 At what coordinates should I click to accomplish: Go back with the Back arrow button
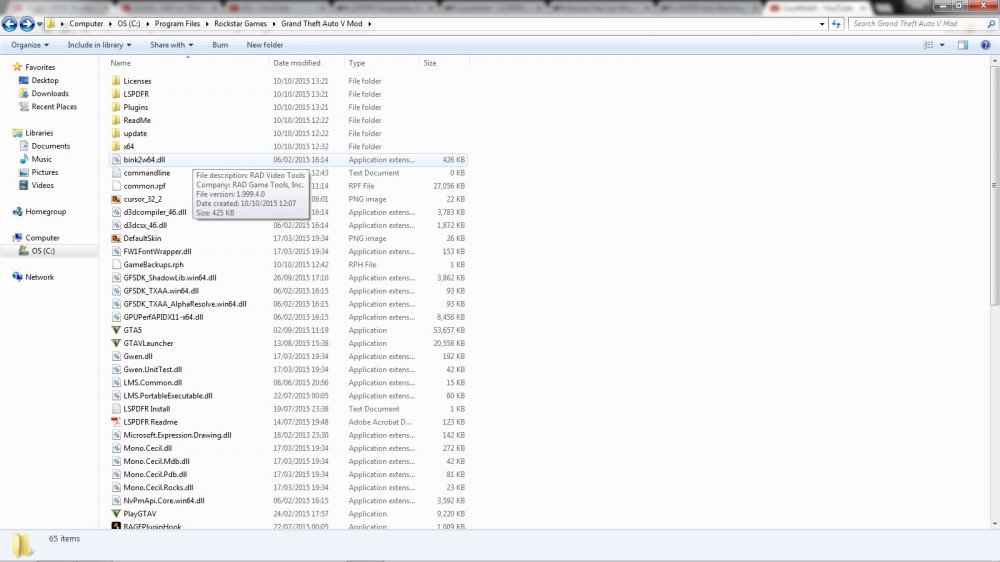(10, 24)
